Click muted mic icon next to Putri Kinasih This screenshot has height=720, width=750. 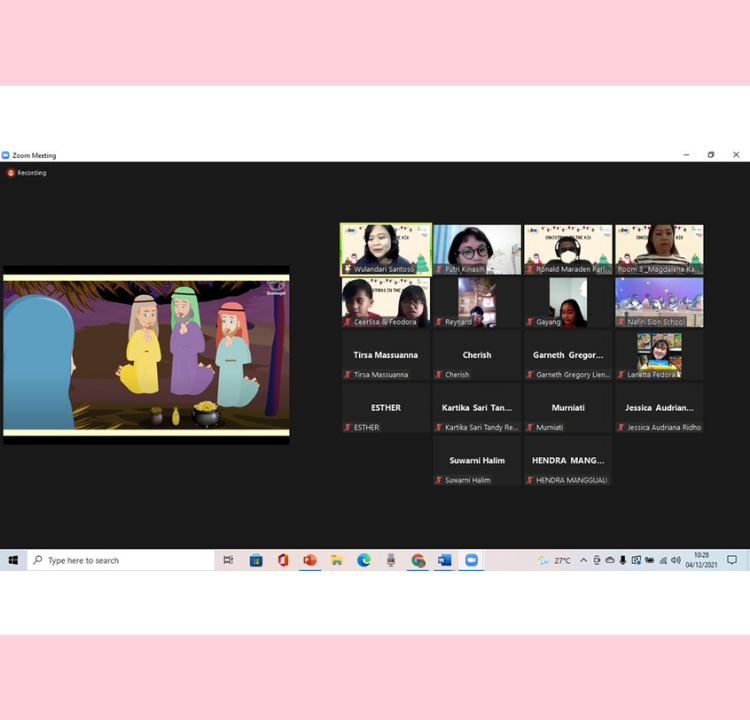coord(439,269)
